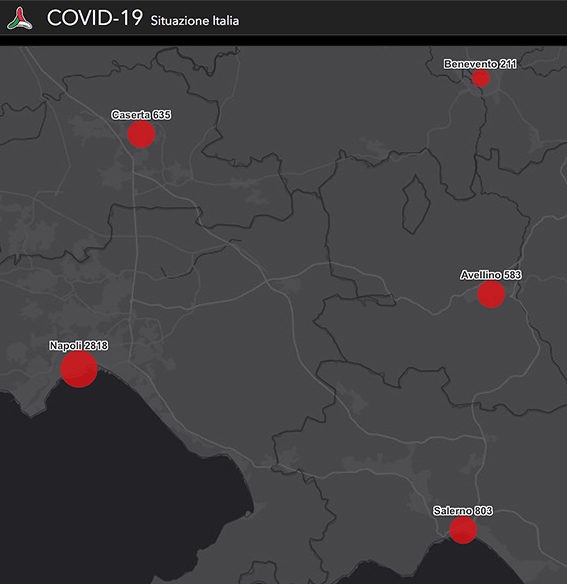This screenshot has height=584, width=567.
Task: Click the Benevento 211 label
Action: pyautogui.click(x=480, y=64)
